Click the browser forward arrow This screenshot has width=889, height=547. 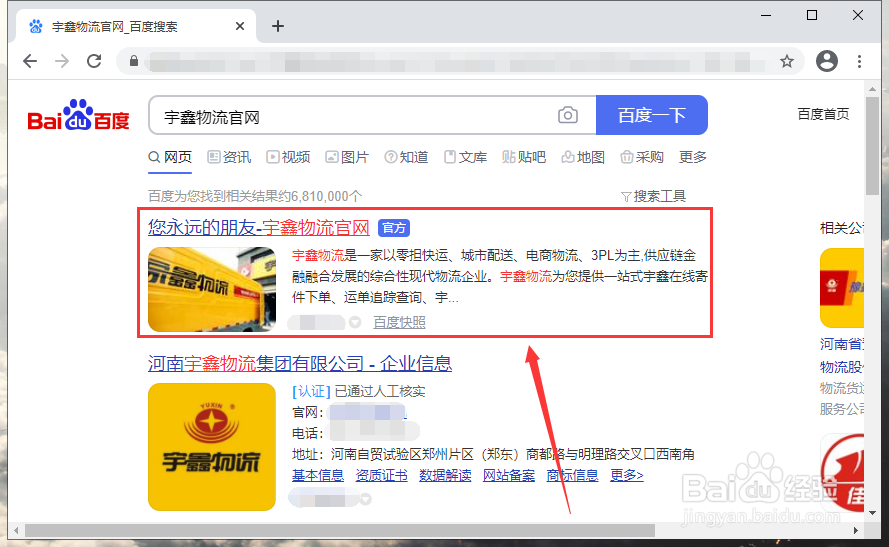[62, 61]
